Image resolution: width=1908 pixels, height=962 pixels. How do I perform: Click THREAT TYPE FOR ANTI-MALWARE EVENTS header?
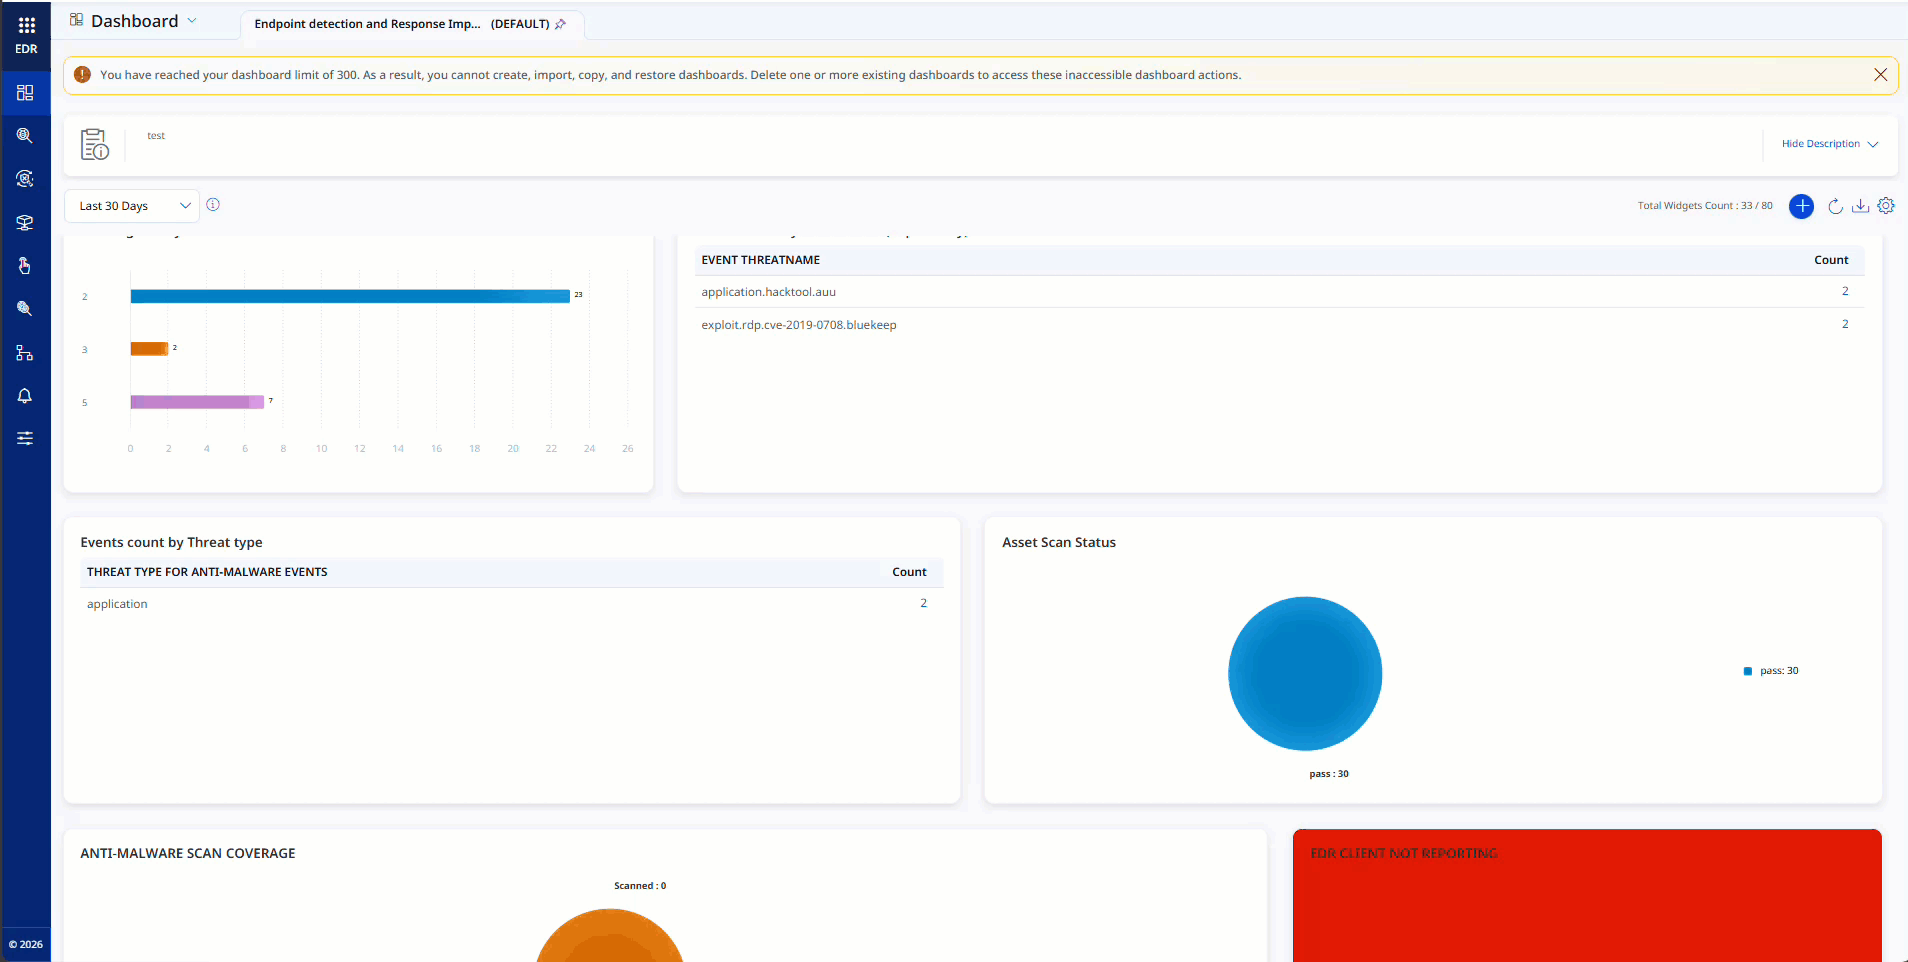207,572
